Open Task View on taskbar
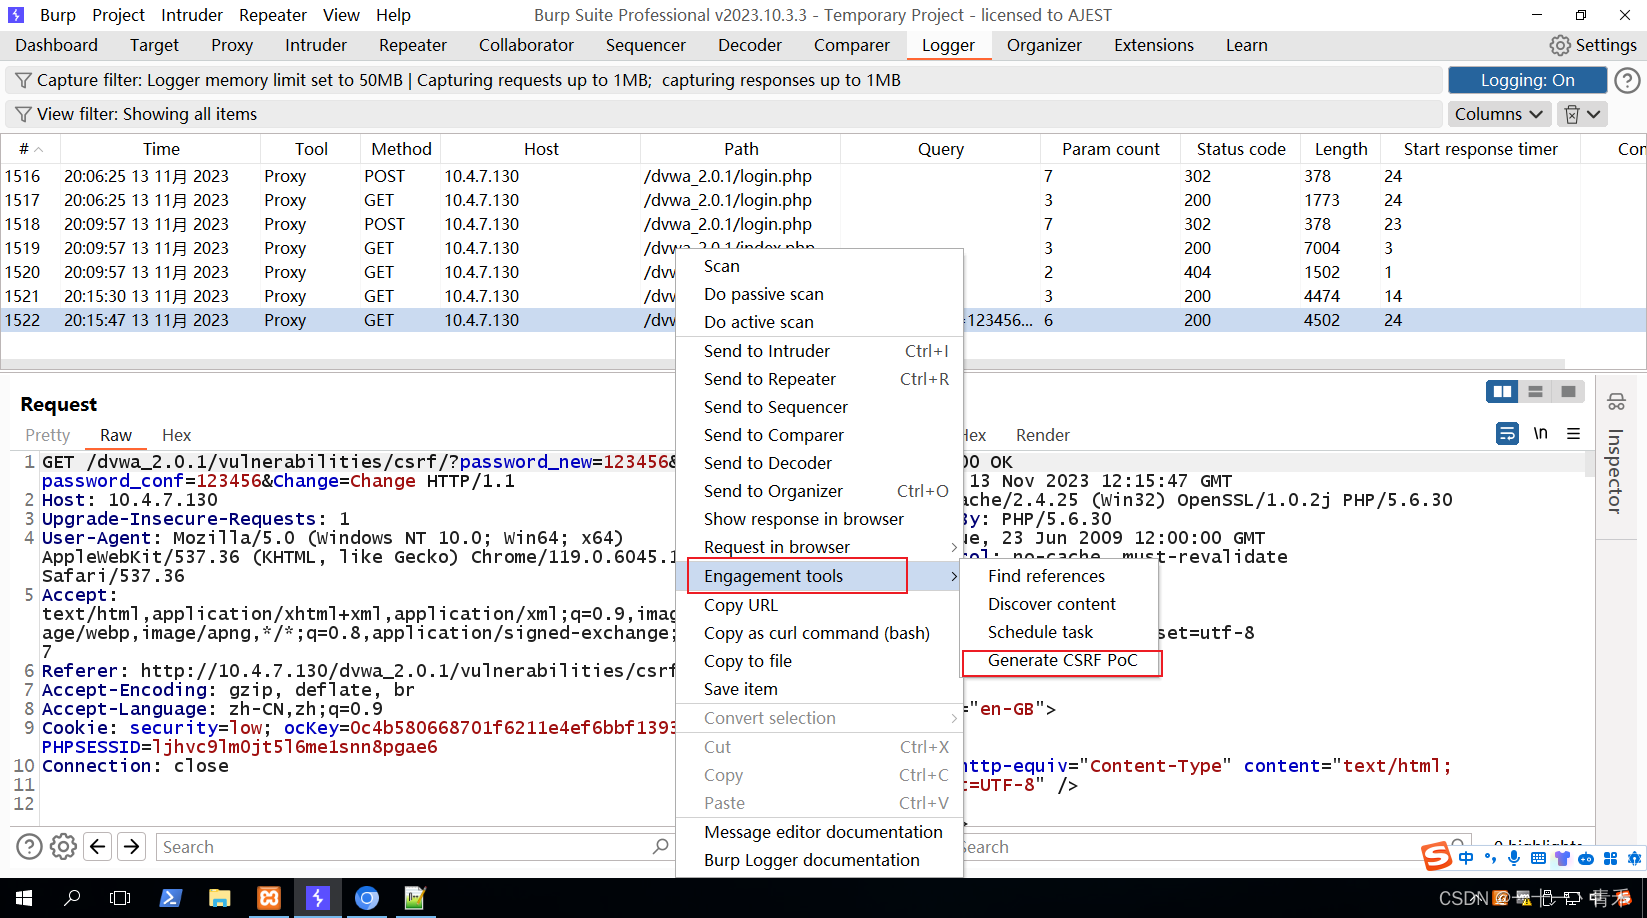1647x918 pixels. (120, 898)
